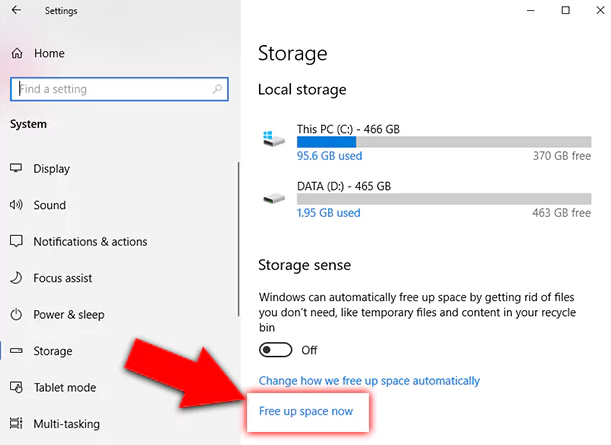This screenshot has width=611, height=445.
Task: Maximize the Settings window
Action: (566, 11)
